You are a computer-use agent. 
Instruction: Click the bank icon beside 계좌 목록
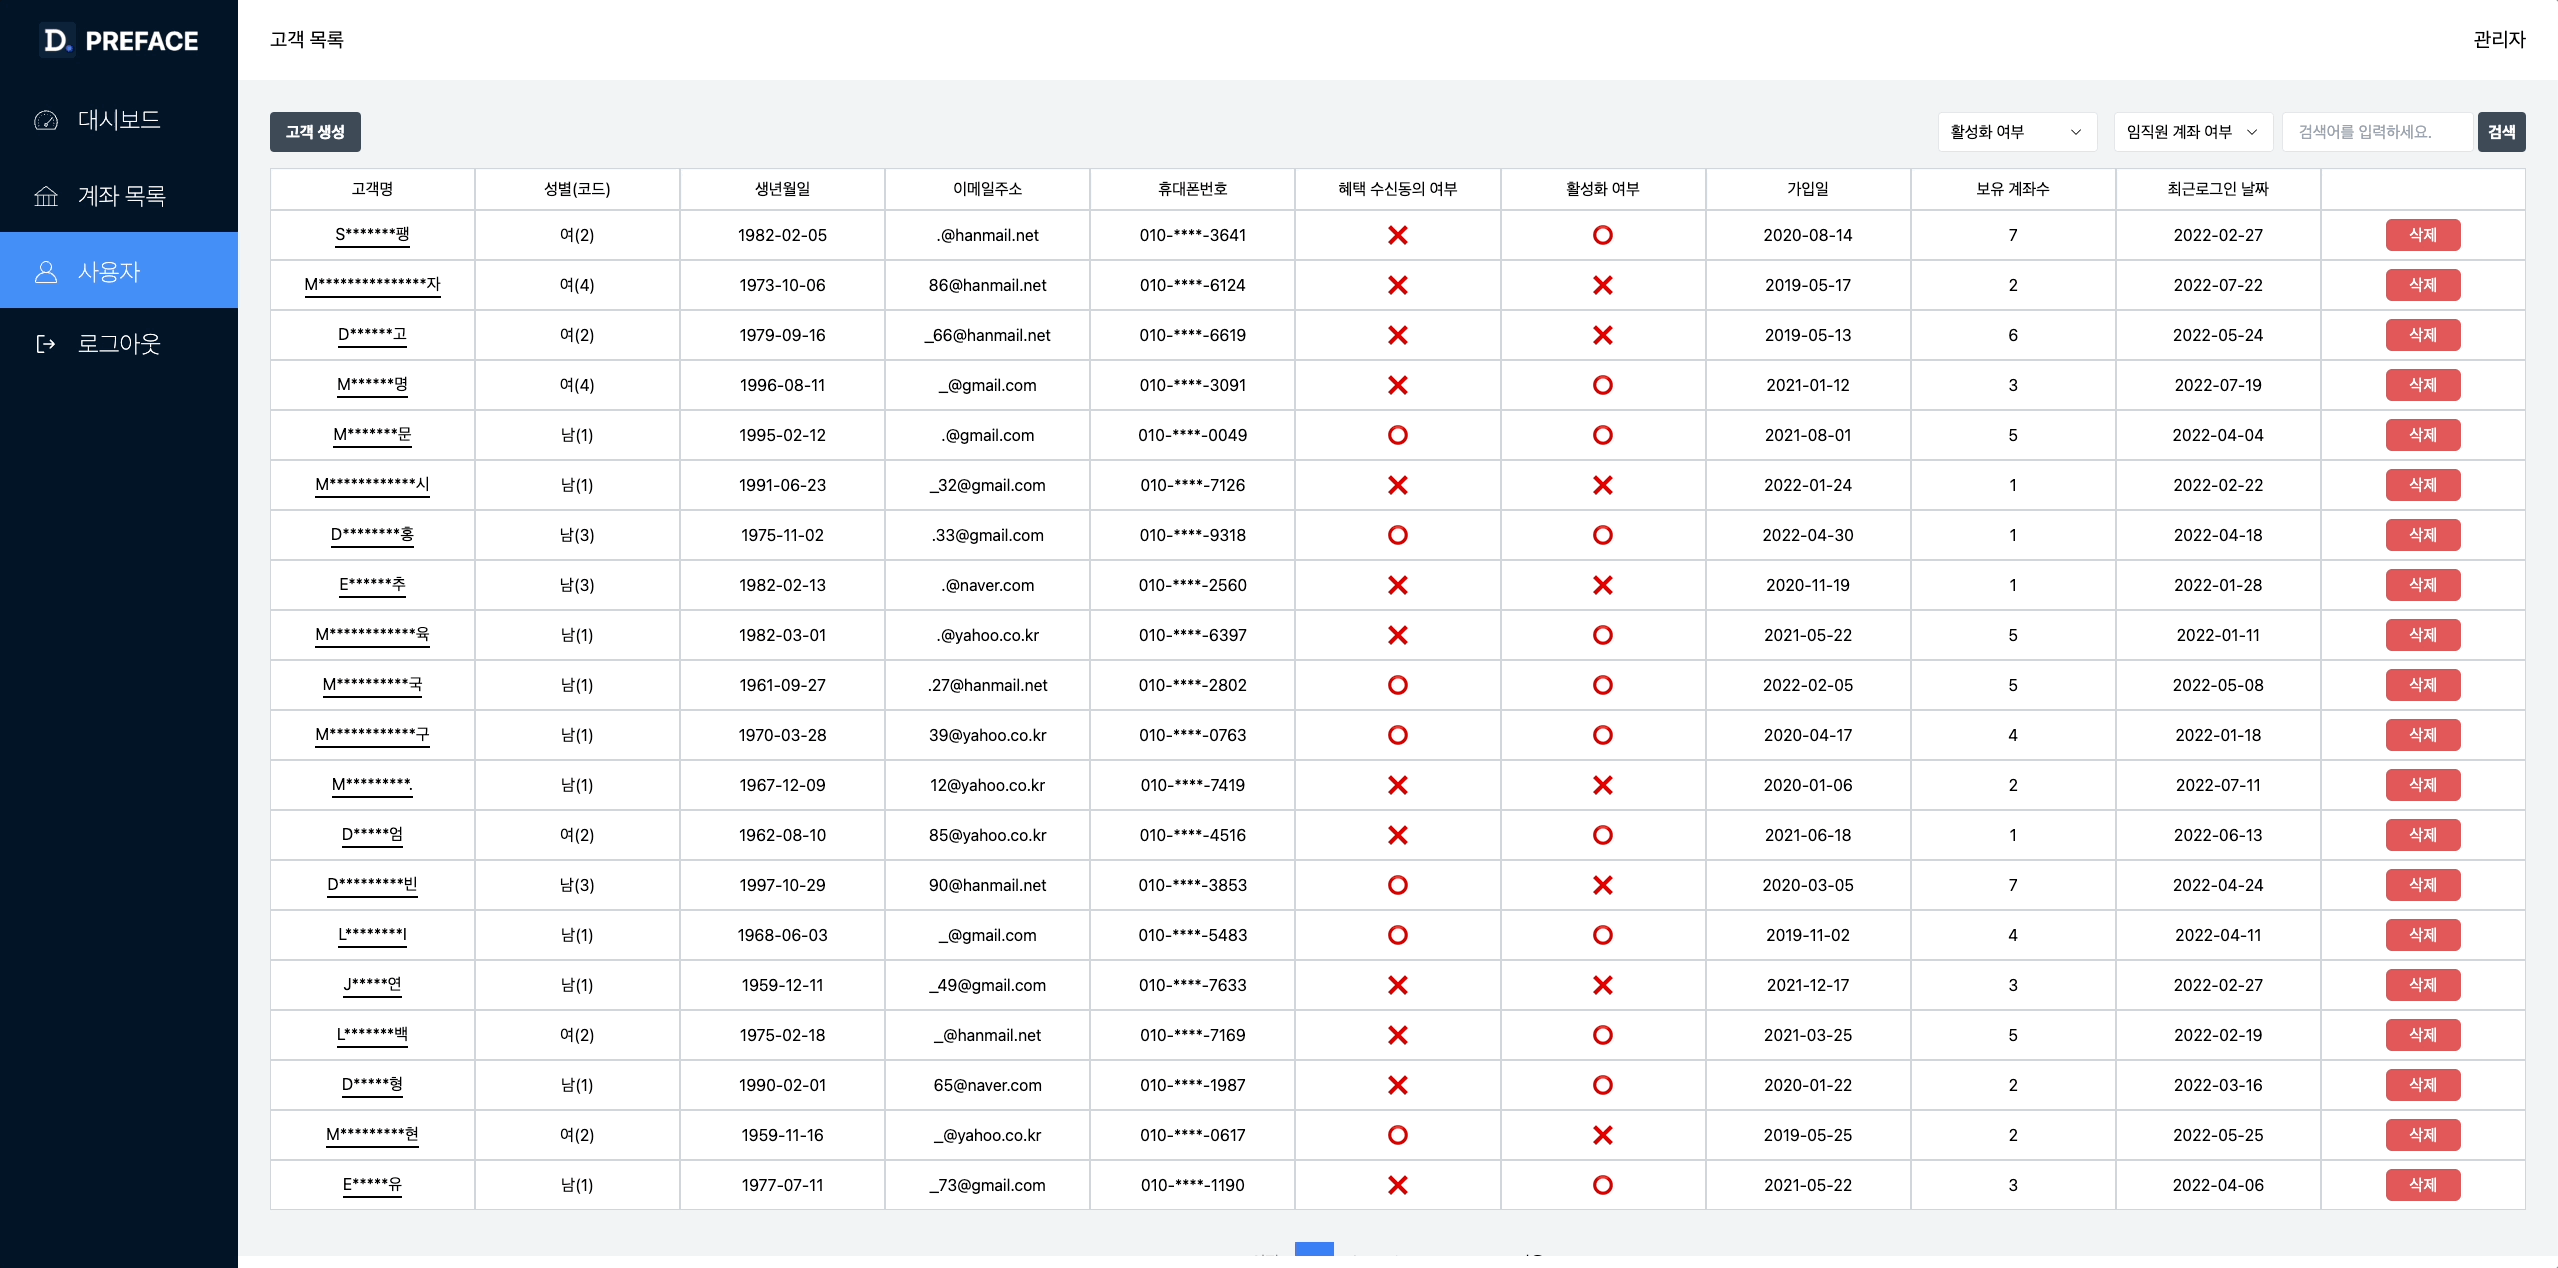pos(46,195)
